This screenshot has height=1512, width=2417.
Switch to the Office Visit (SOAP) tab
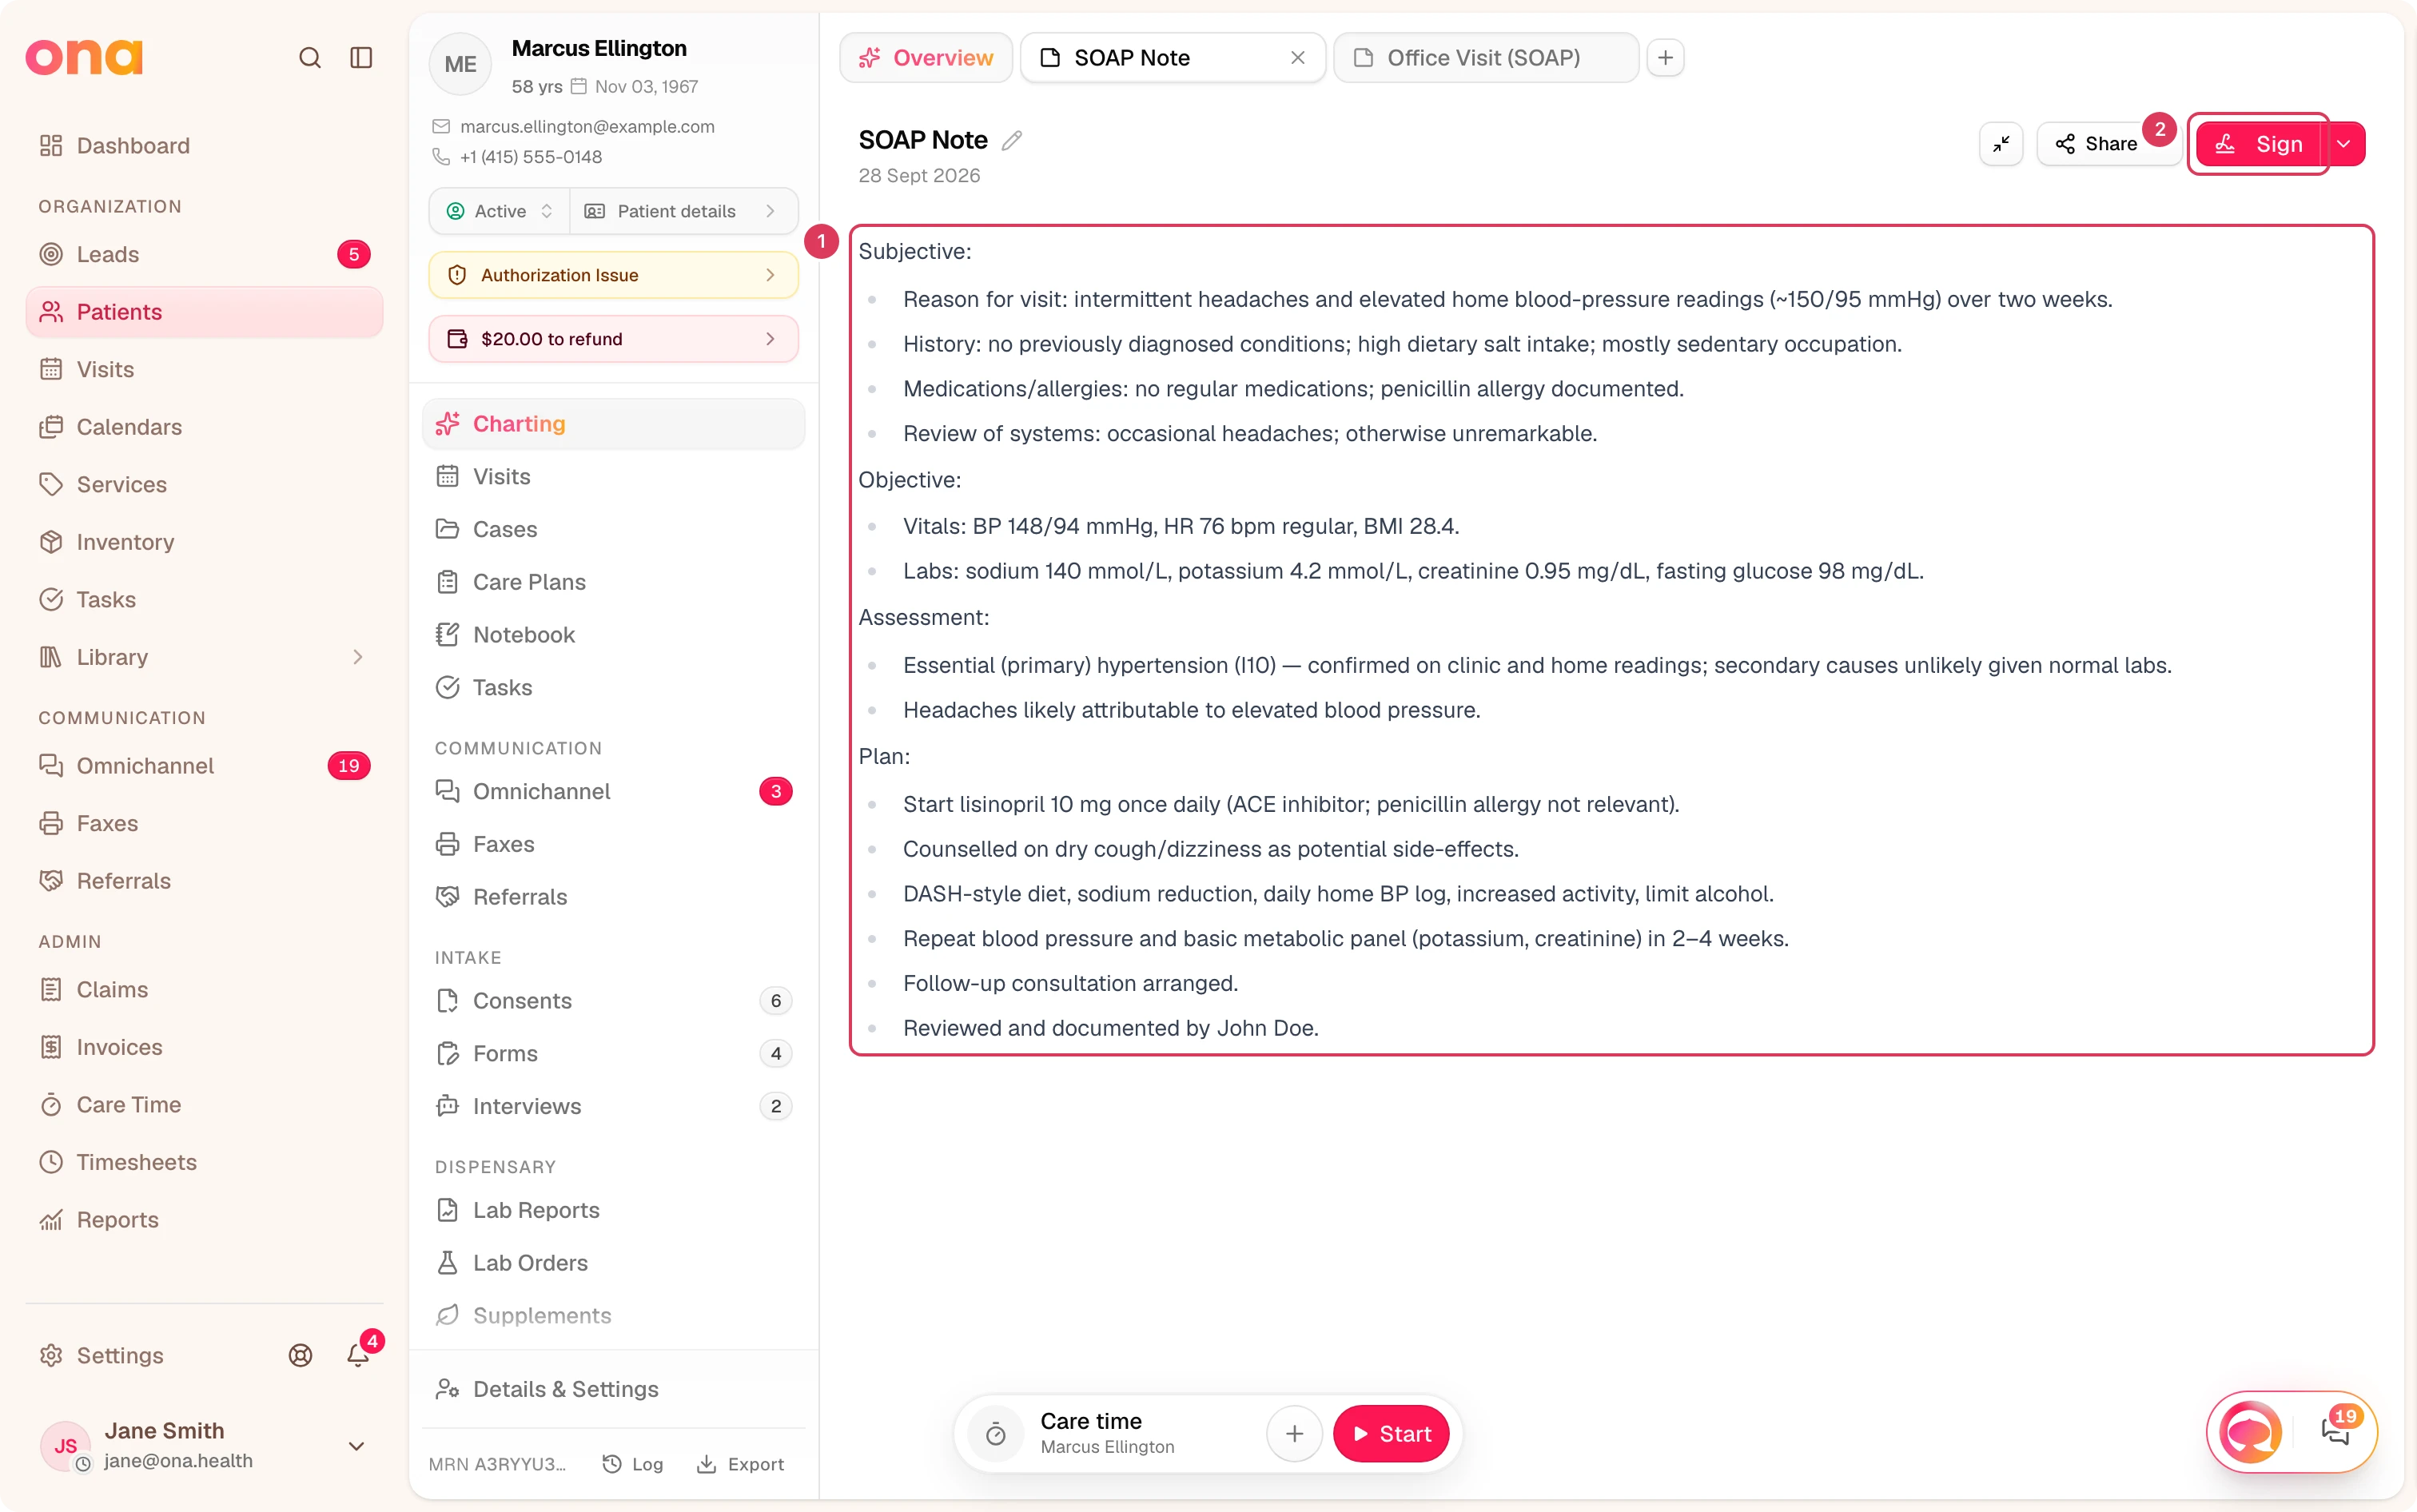[x=1485, y=58]
